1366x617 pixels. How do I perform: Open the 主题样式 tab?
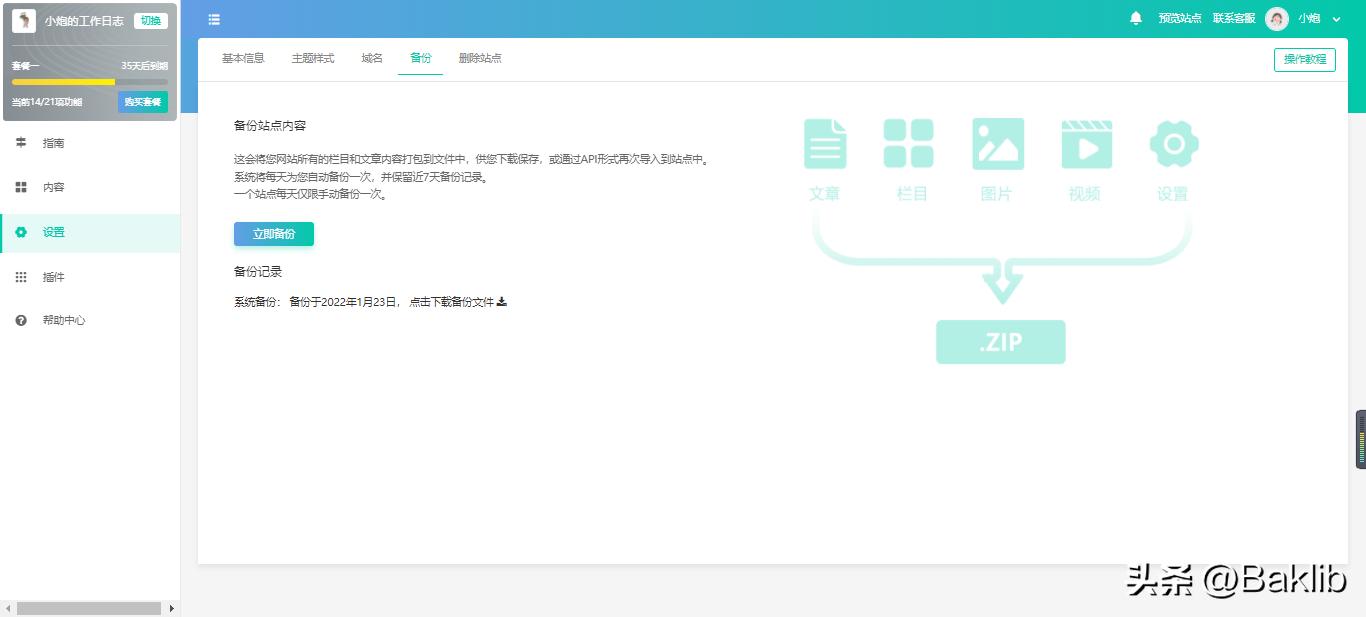[311, 58]
